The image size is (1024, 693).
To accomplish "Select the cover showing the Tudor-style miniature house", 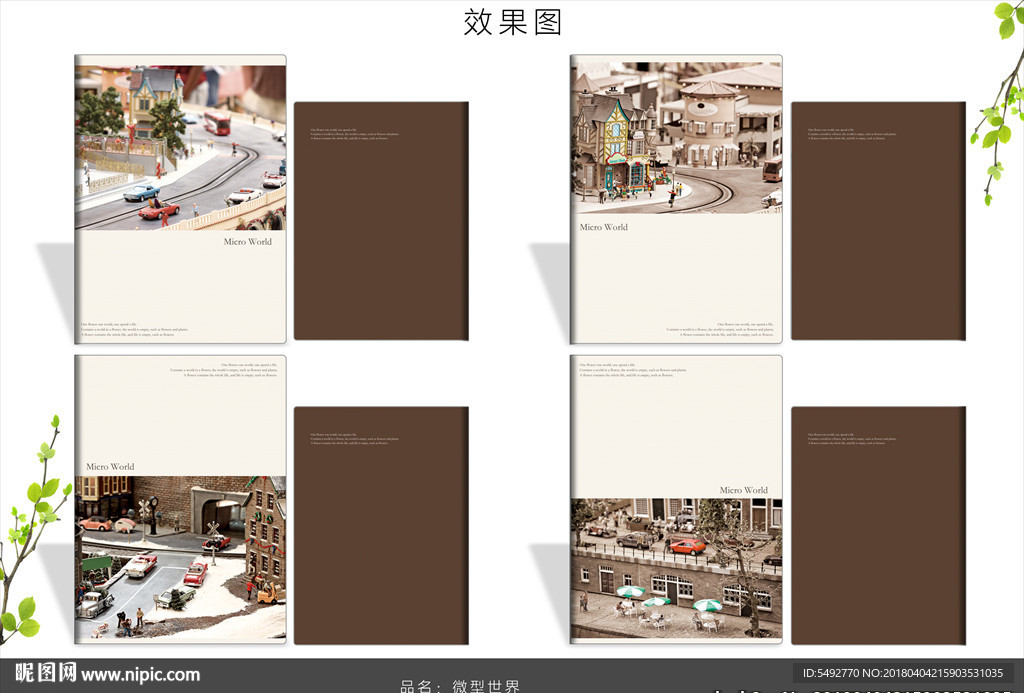I will pos(676,199).
